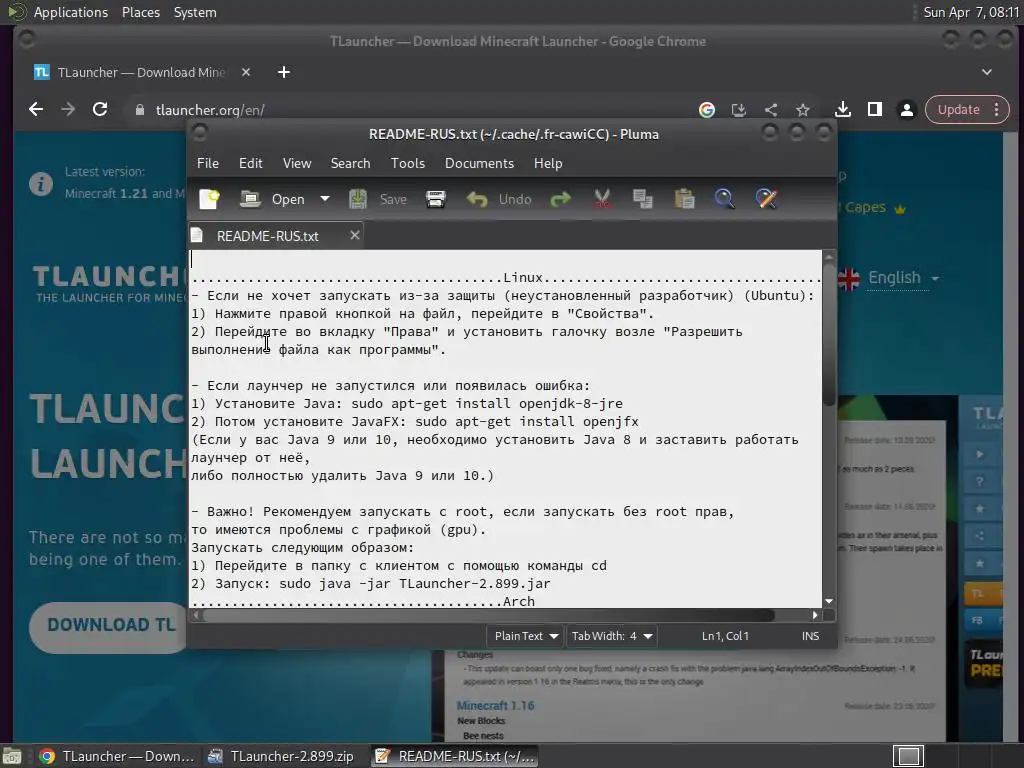Bookmark this page with star icon
1024x768 pixels.
(803, 110)
